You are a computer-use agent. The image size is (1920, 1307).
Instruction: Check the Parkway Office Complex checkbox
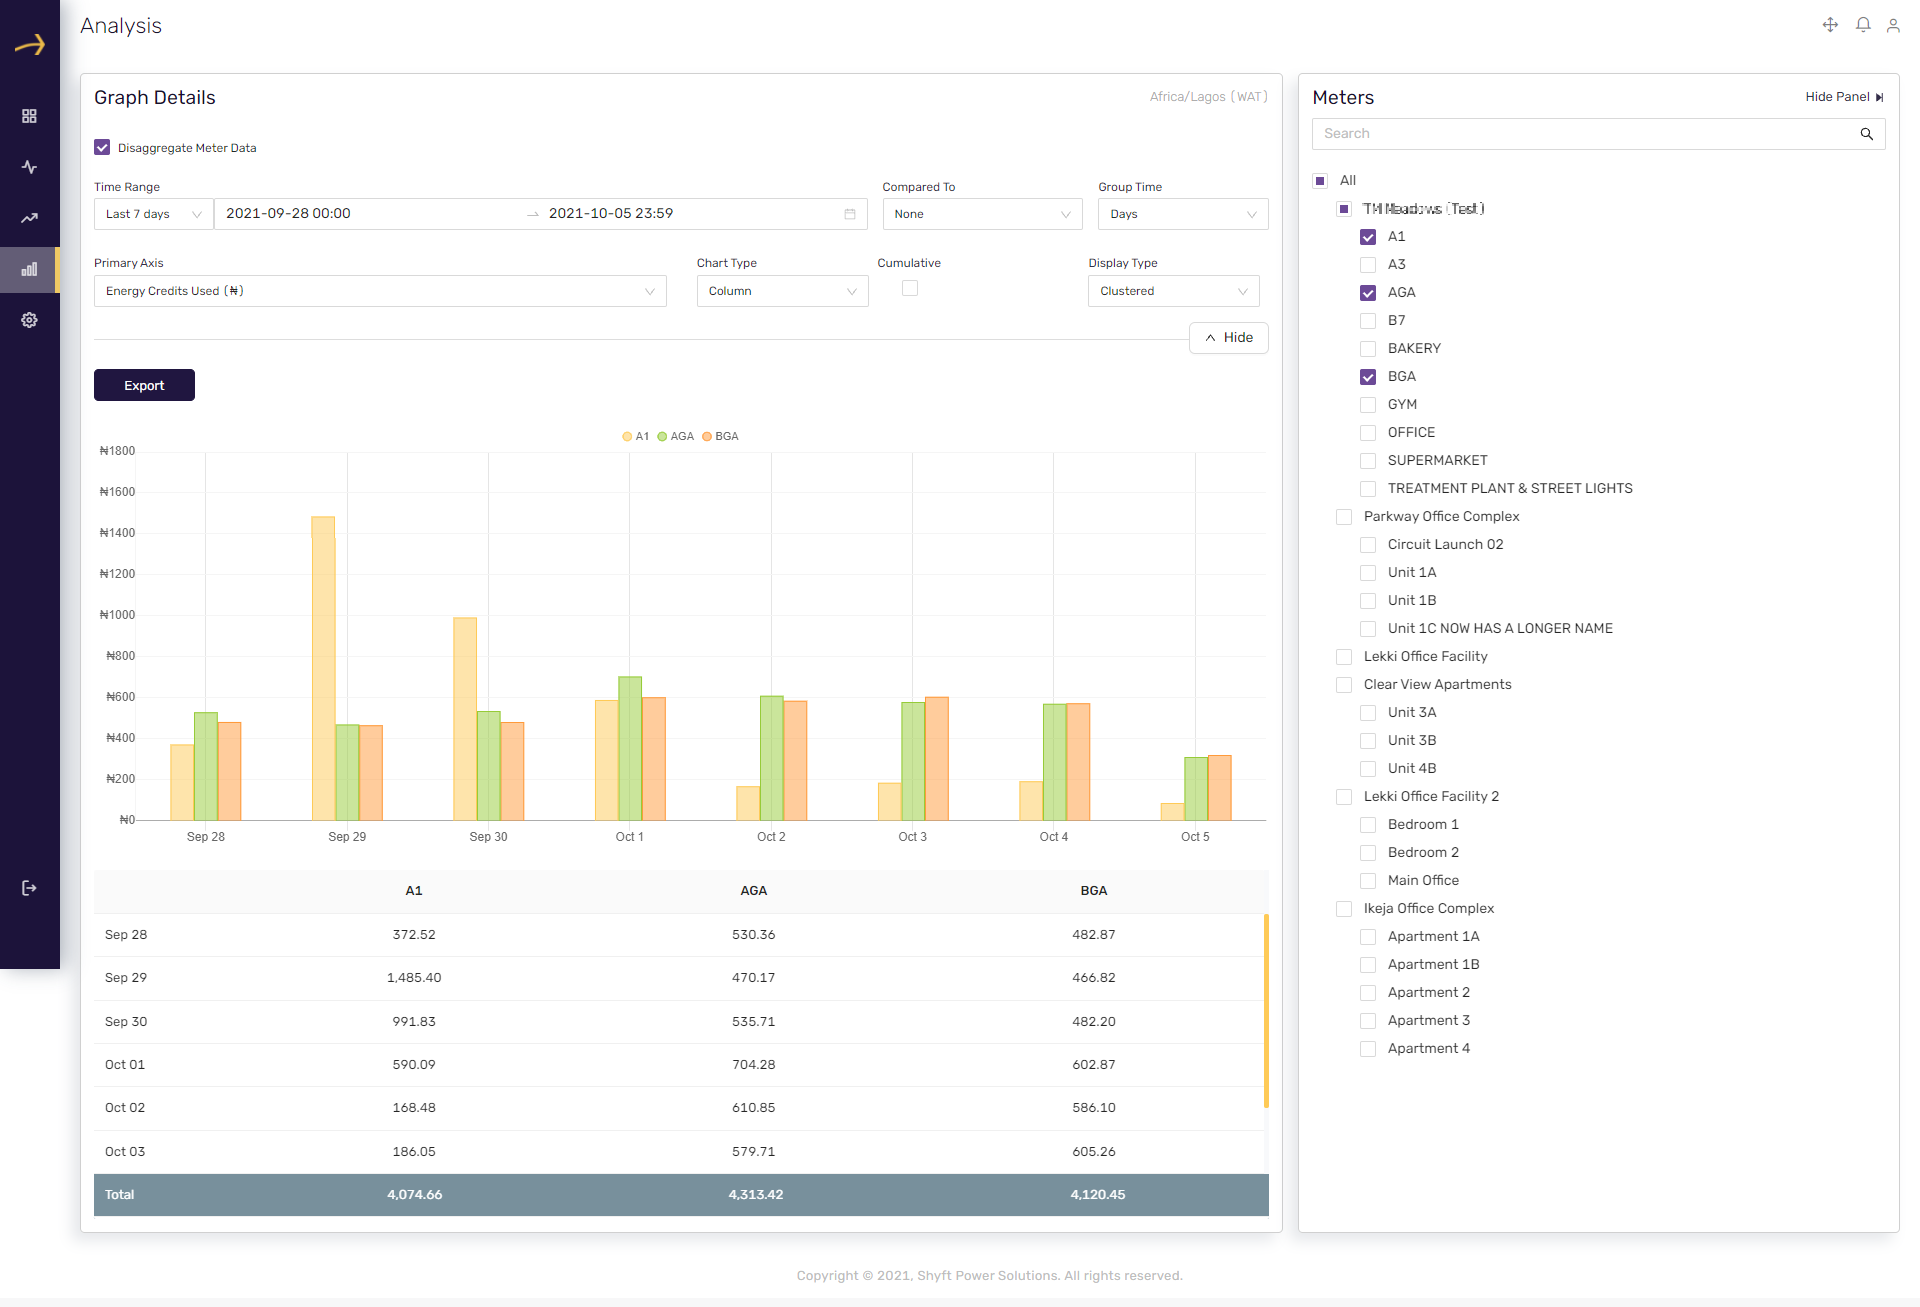[1344, 517]
